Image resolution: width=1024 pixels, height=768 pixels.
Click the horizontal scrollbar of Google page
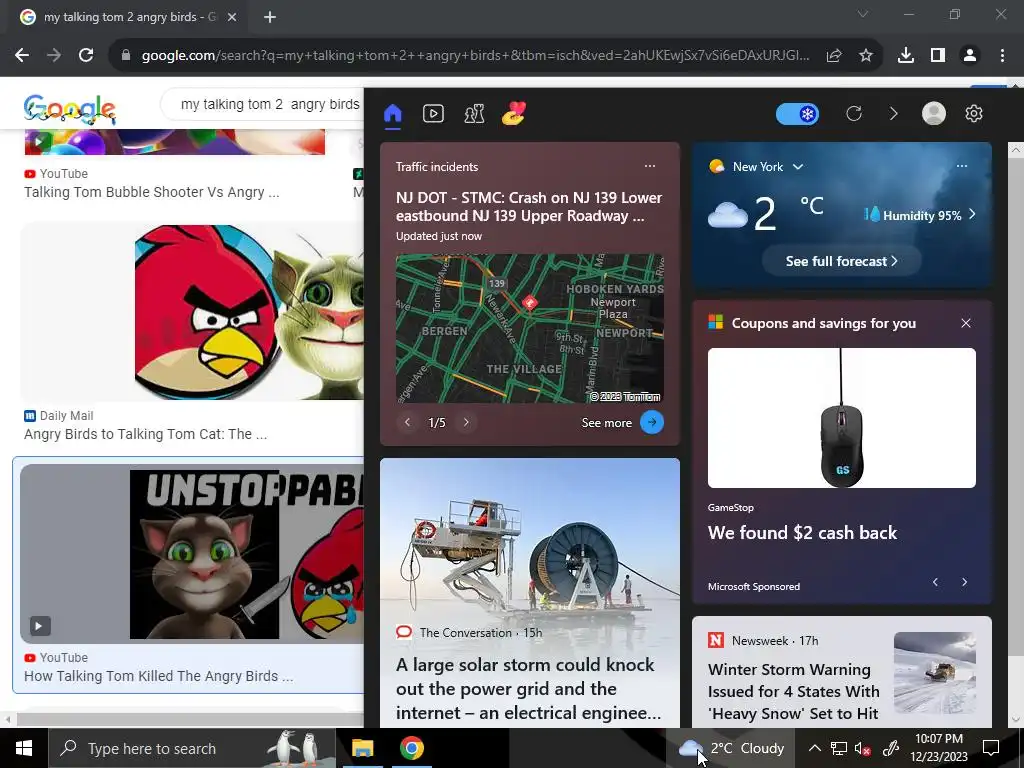(x=189, y=719)
